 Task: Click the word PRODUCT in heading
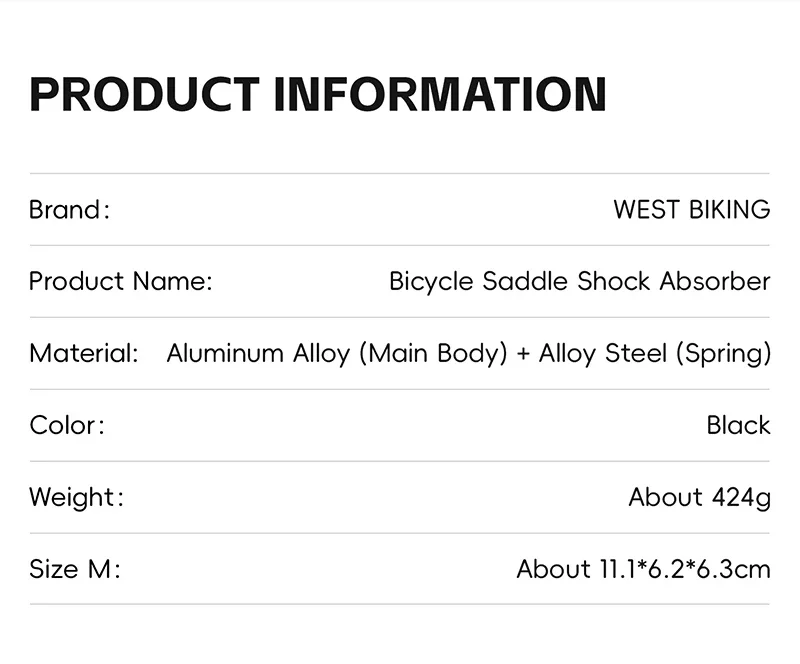pyautogui.click(x=144, y=94)
